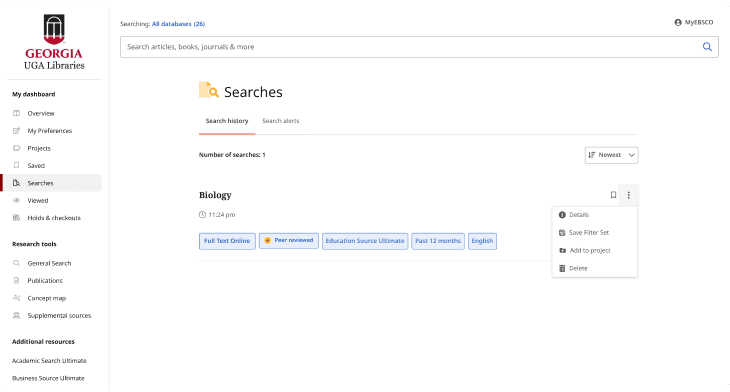Switch to Search alerts tab
Viewport: 730px width, 392px height.
(x=281, y=121)
